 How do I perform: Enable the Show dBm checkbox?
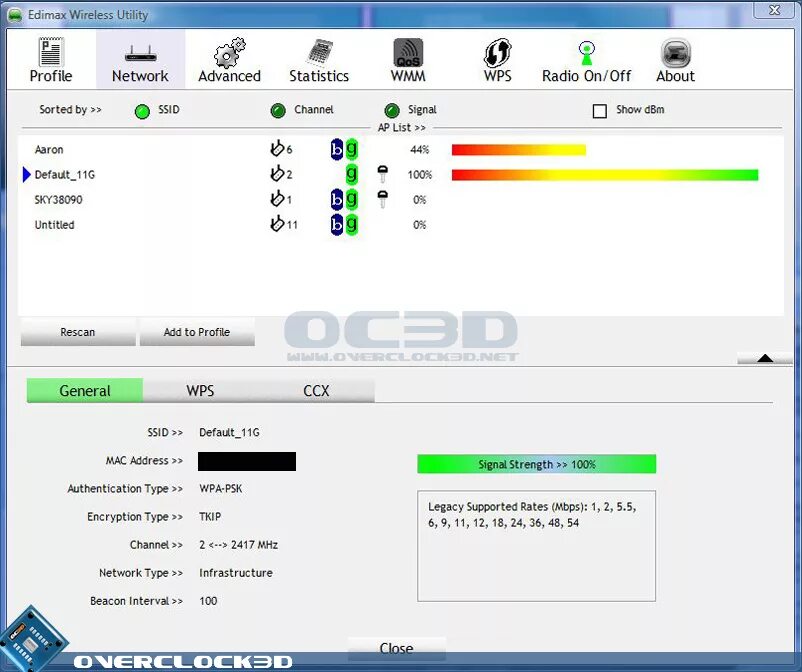pyautogui.click(x=599, y=111)
